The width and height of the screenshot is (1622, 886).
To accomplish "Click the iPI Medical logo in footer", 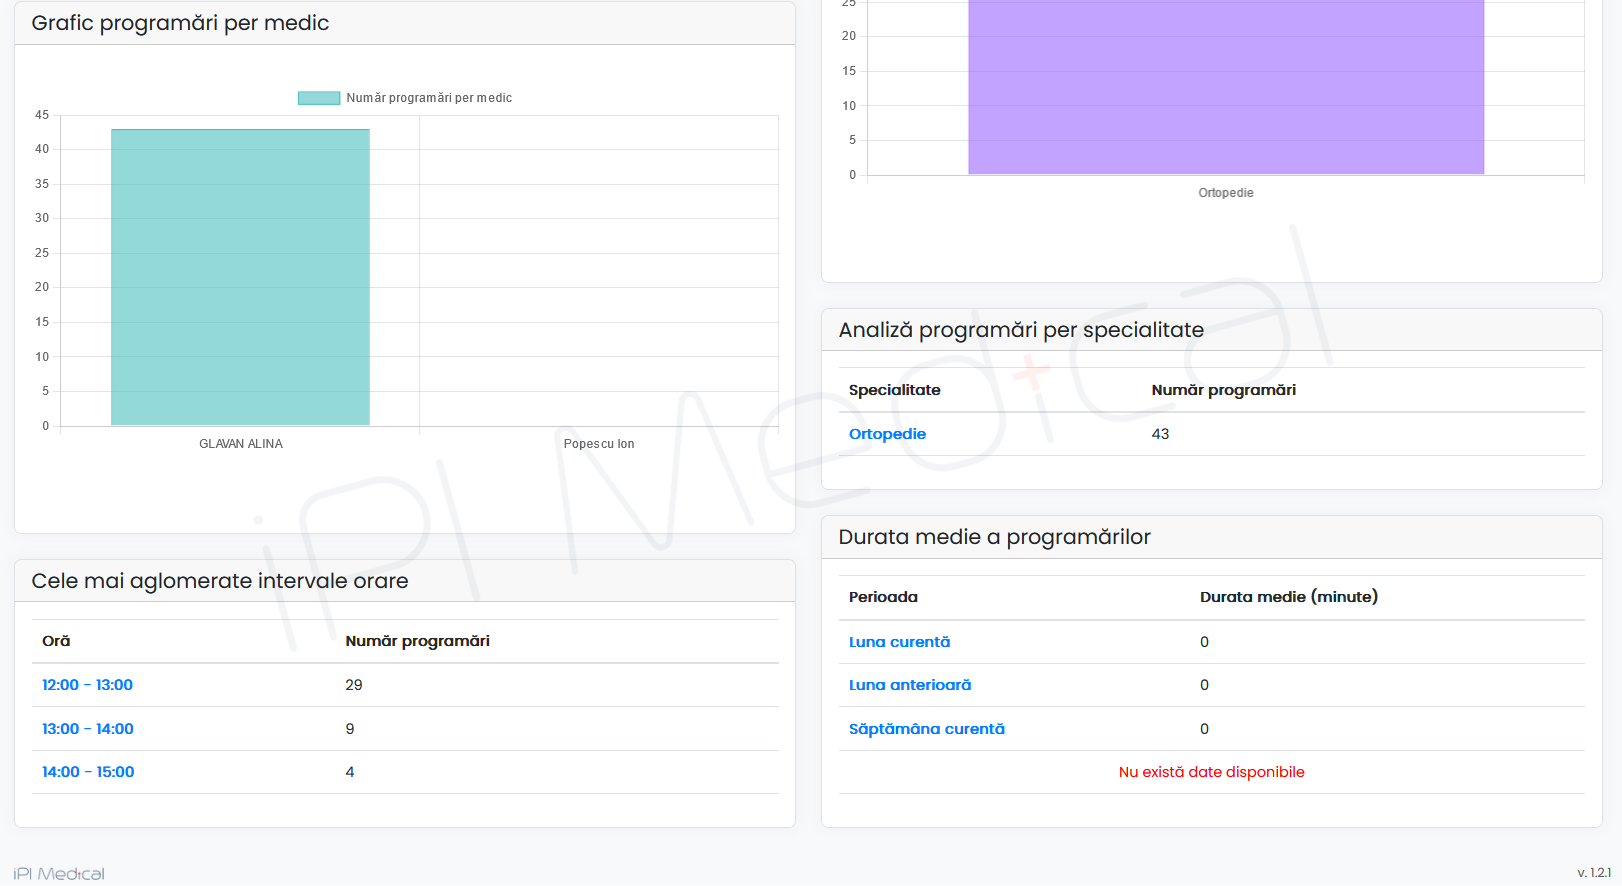I will tap(59, 874).
